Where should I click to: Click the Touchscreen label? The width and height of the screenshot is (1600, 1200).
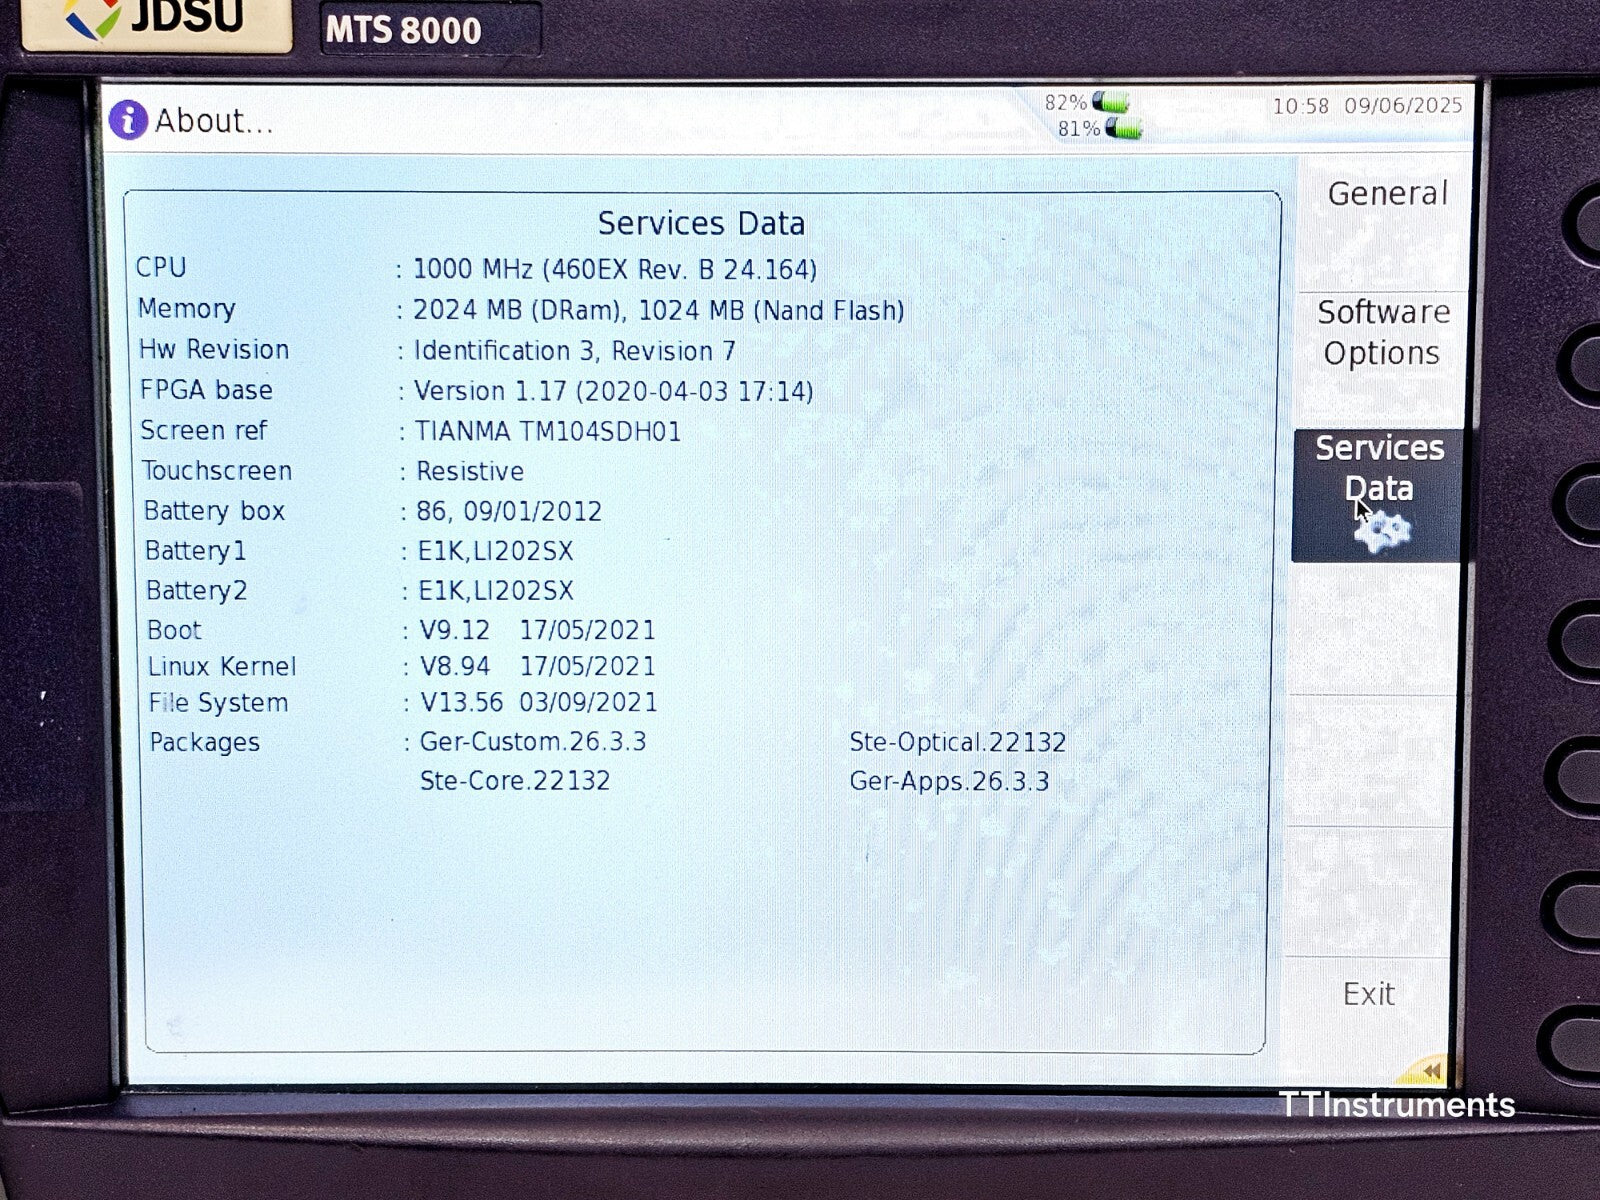[217, 471]
